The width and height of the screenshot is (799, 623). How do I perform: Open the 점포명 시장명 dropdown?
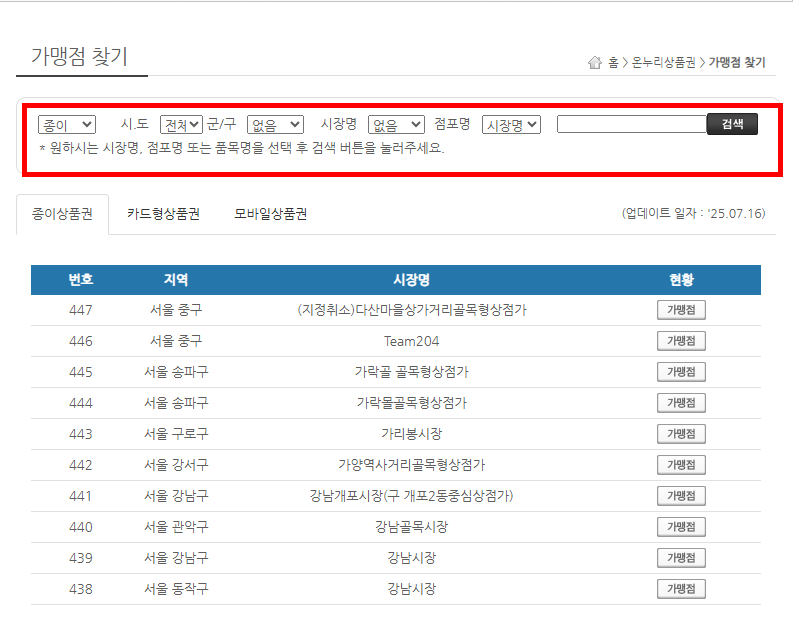point(511,125)
